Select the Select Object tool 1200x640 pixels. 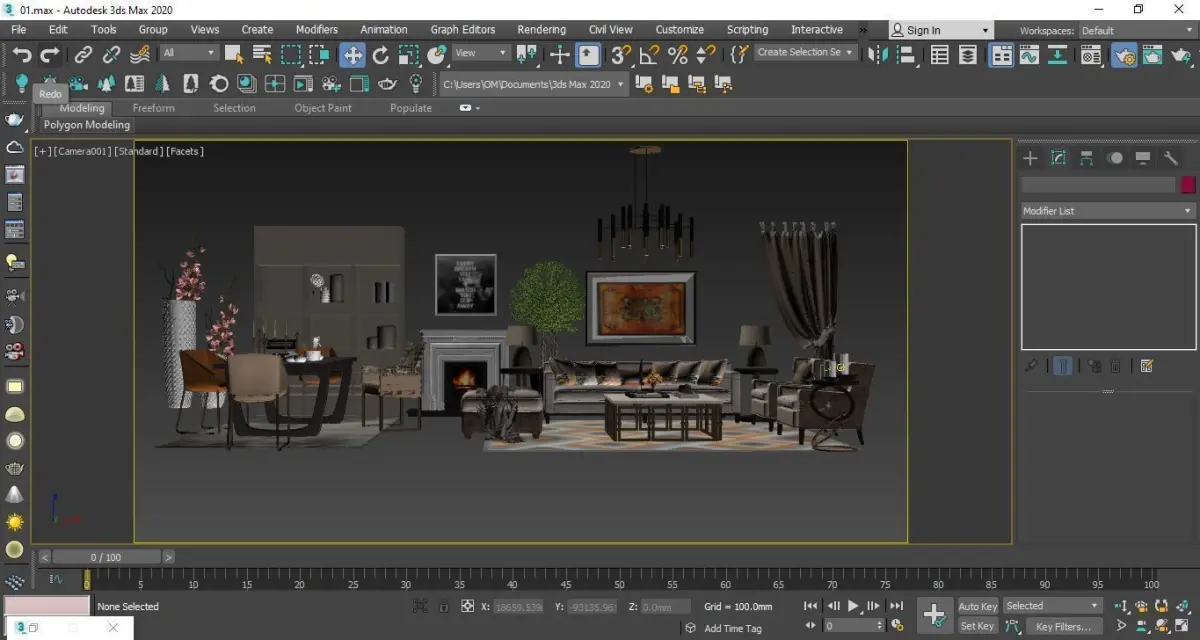[x=234, y=54]
